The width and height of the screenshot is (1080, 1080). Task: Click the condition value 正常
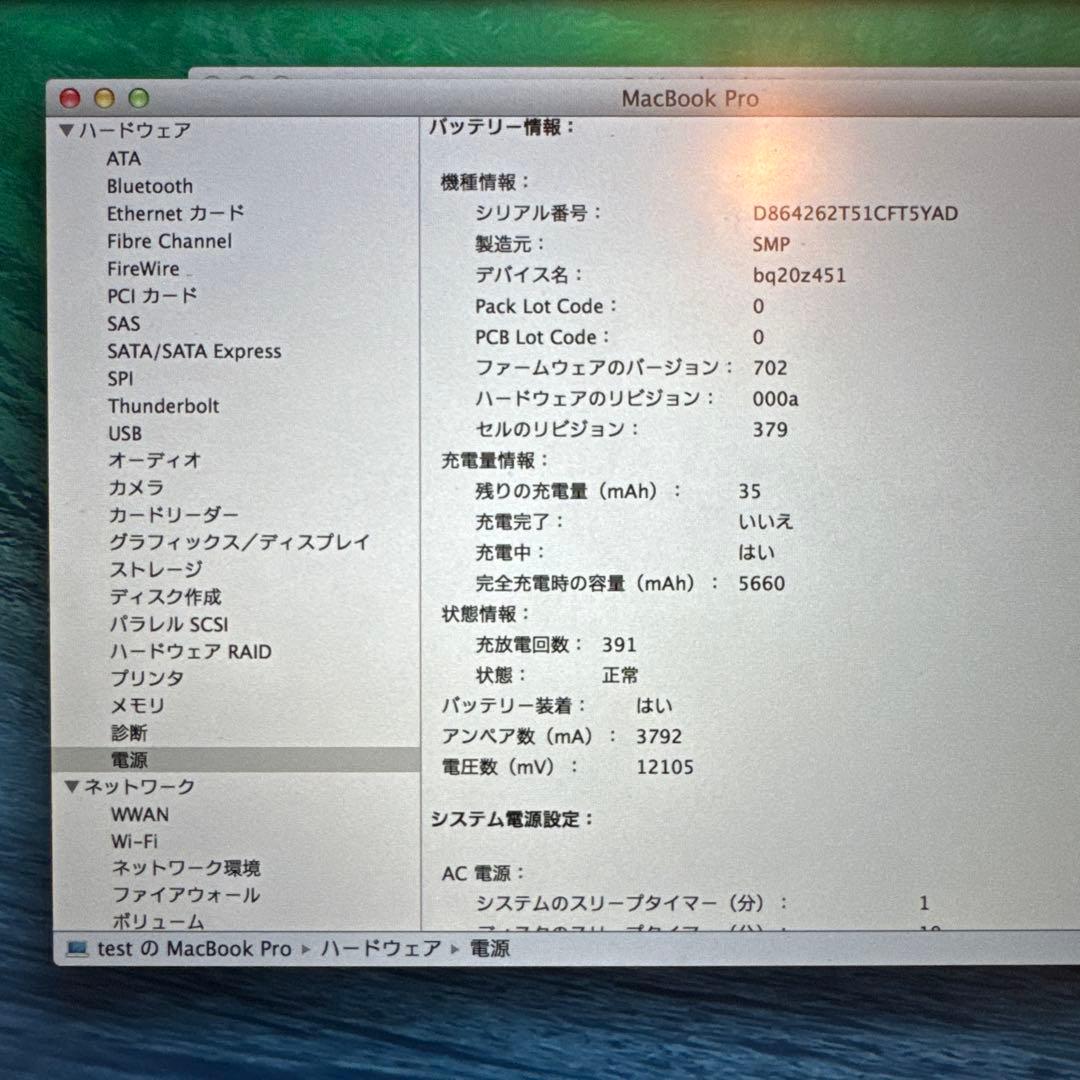pyautogui.click(x=620, y=675)
